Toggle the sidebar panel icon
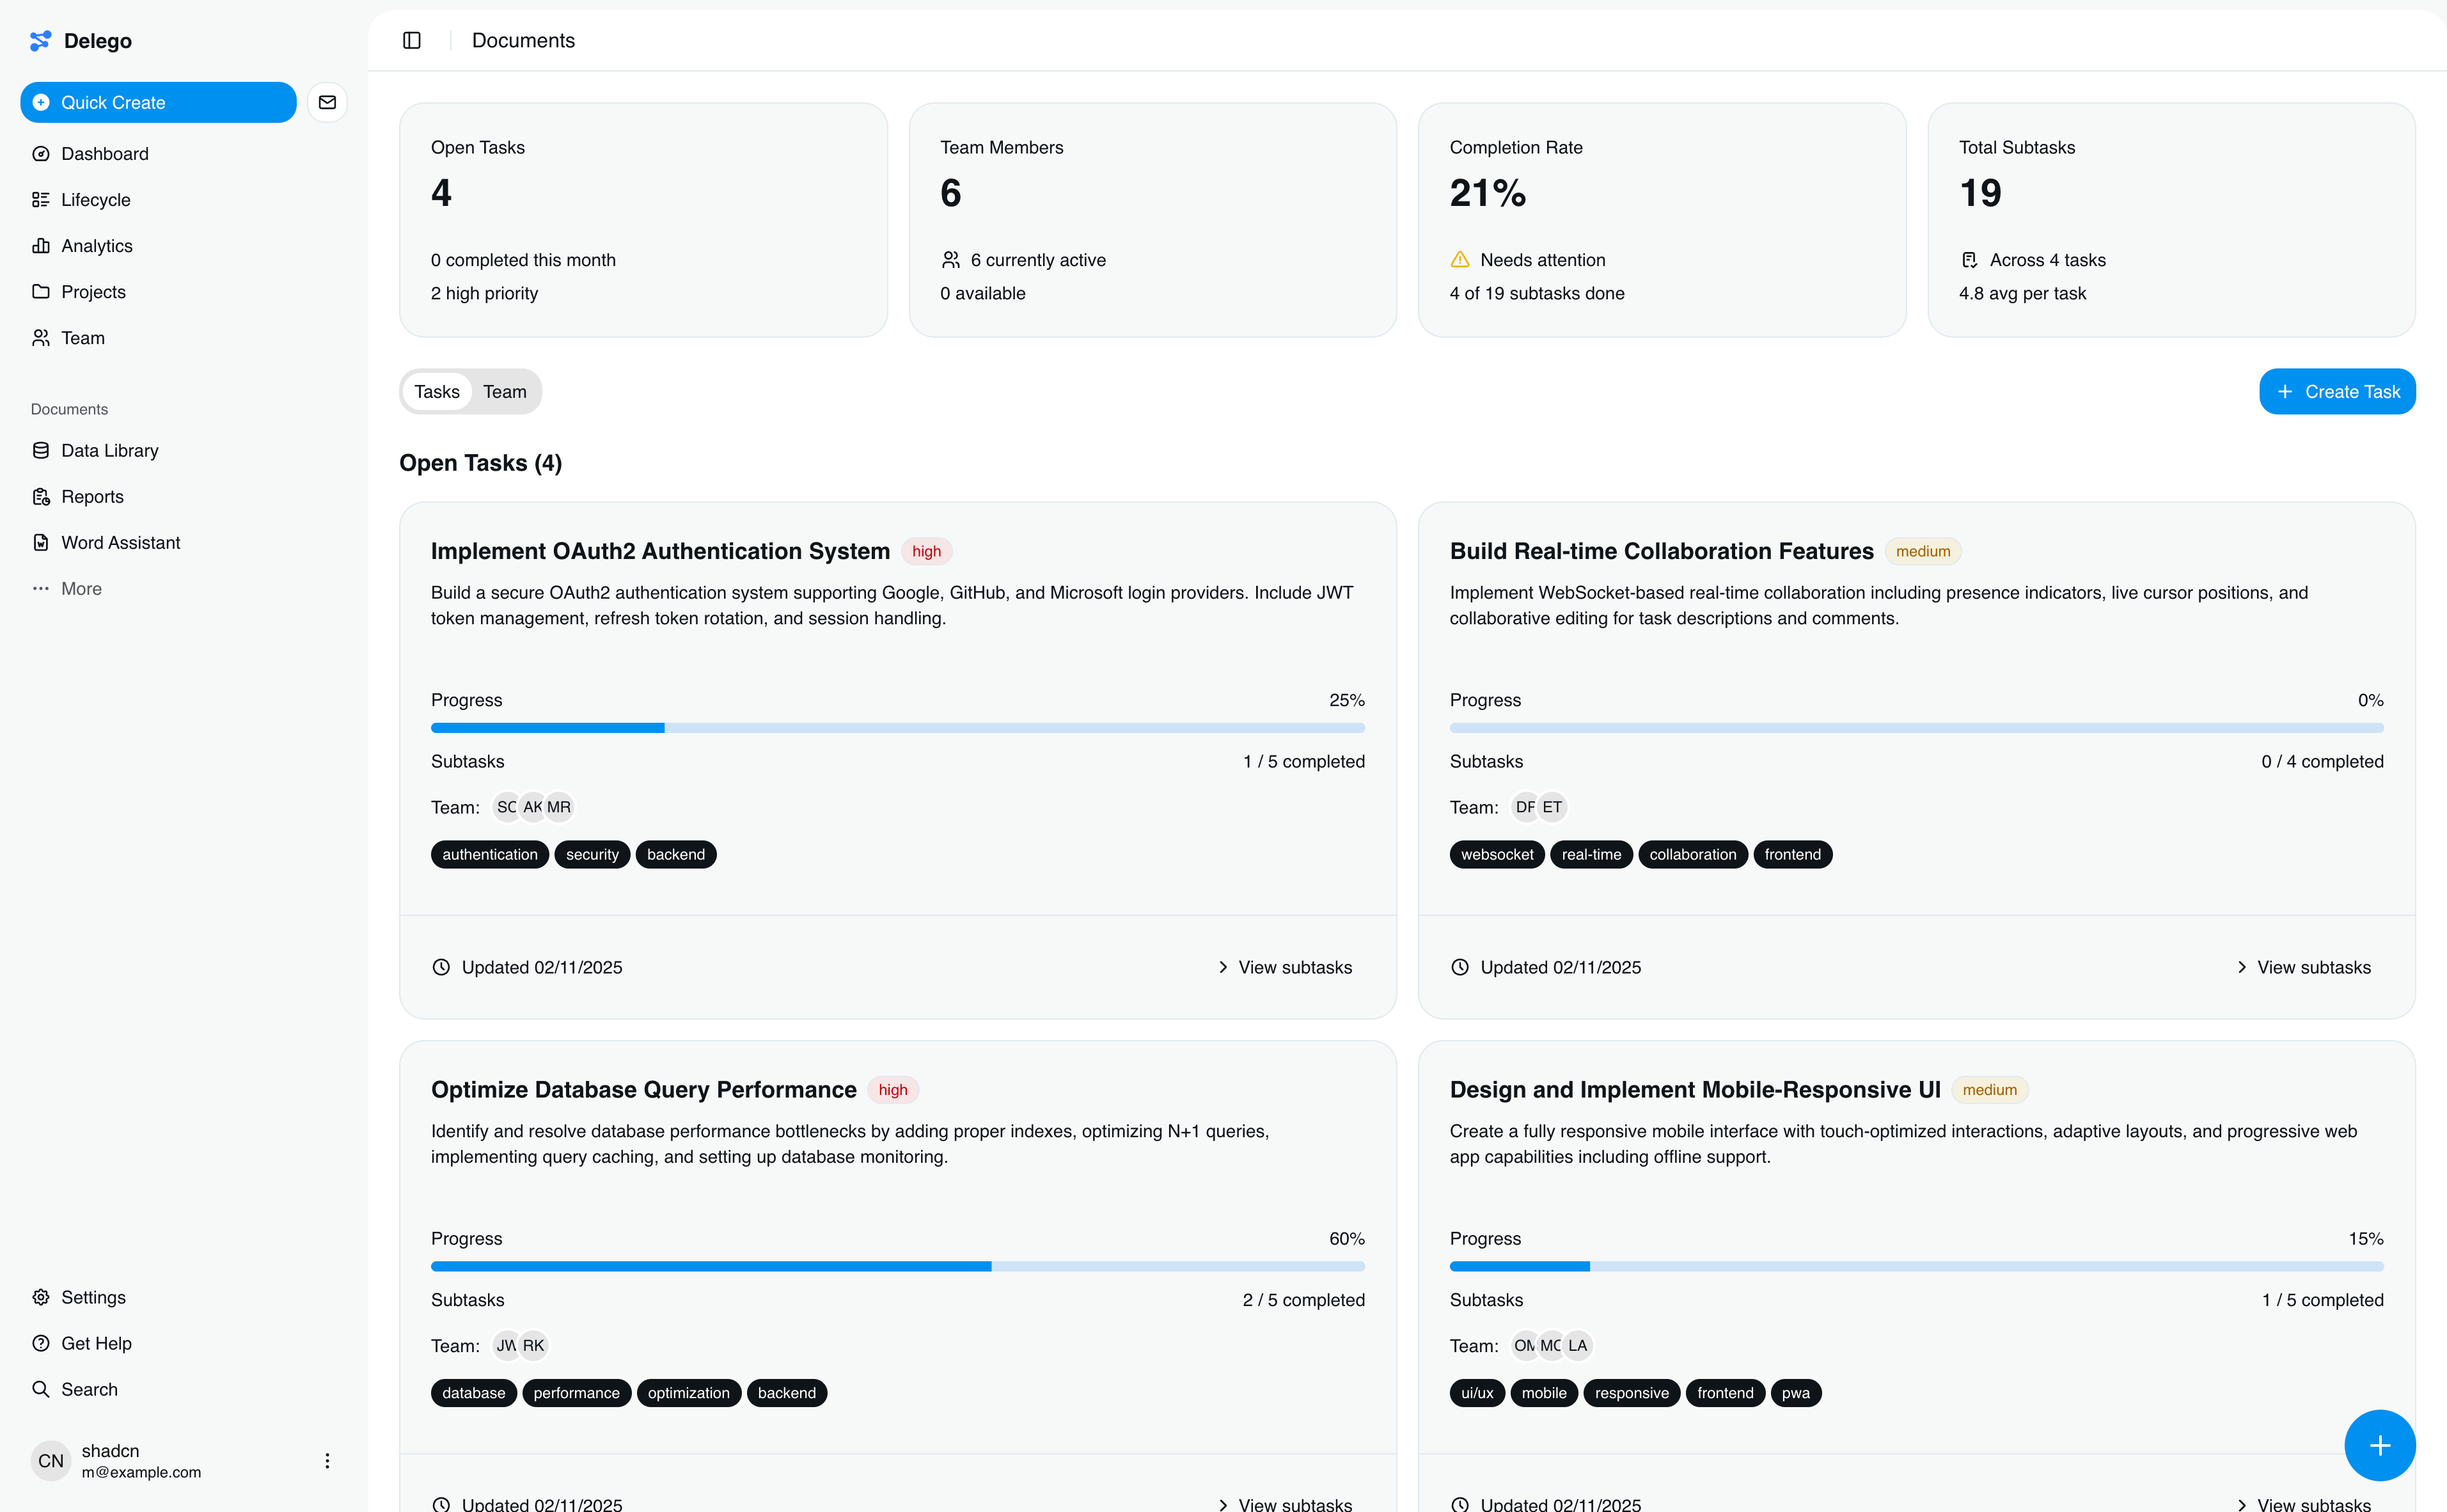 pyautogui.click(x=411, y=40)
